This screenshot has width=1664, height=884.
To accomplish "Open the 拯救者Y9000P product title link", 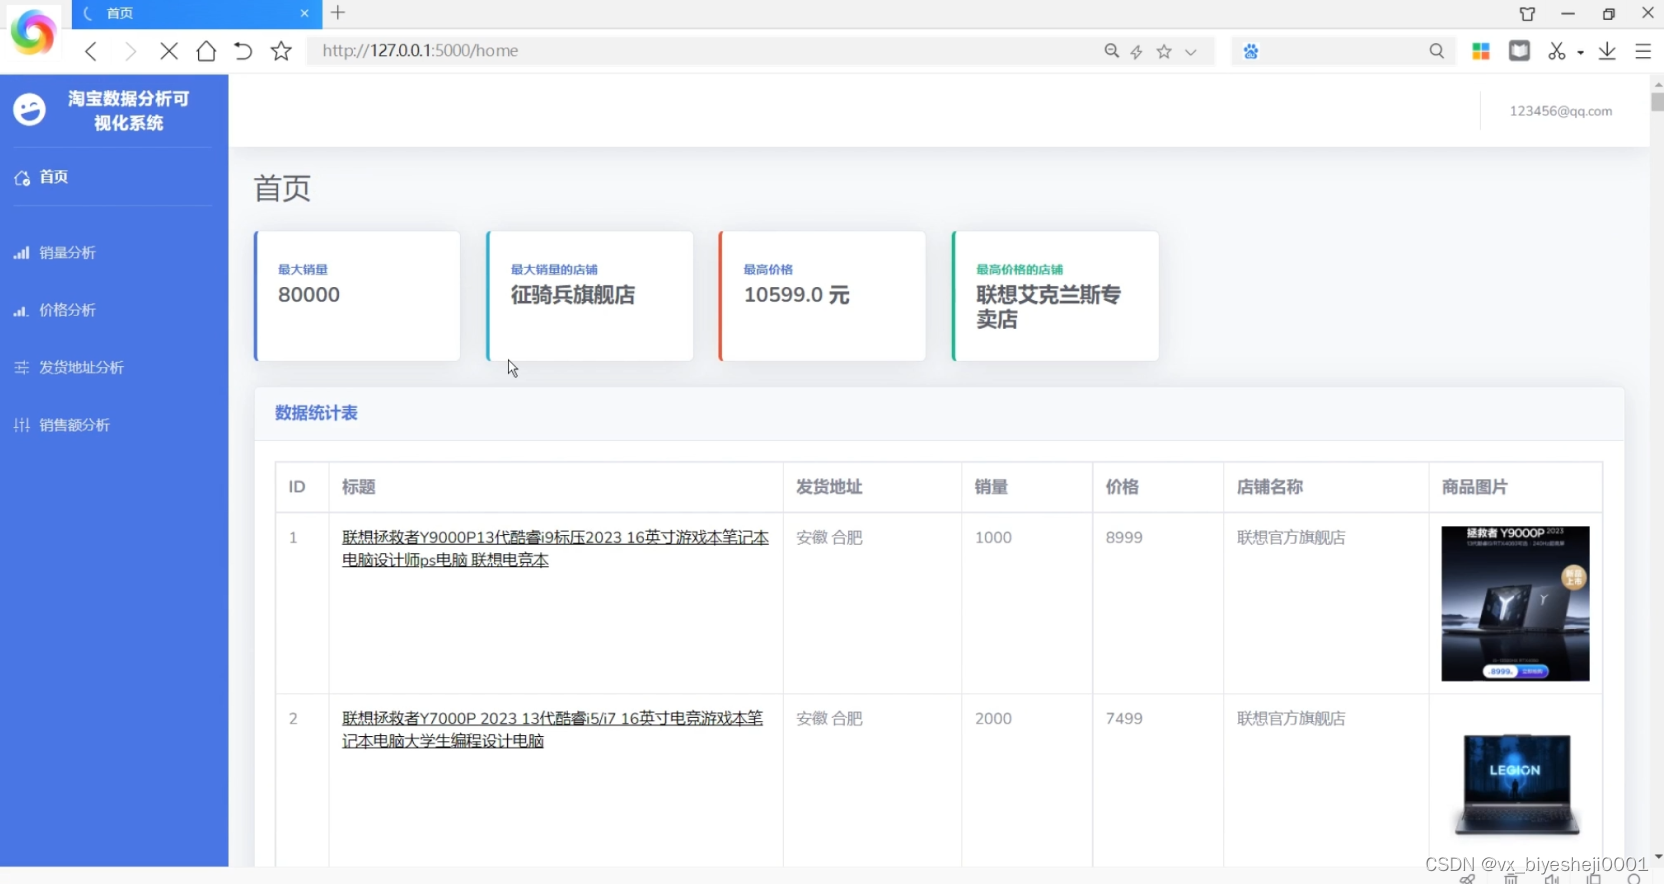I will 555,549.
